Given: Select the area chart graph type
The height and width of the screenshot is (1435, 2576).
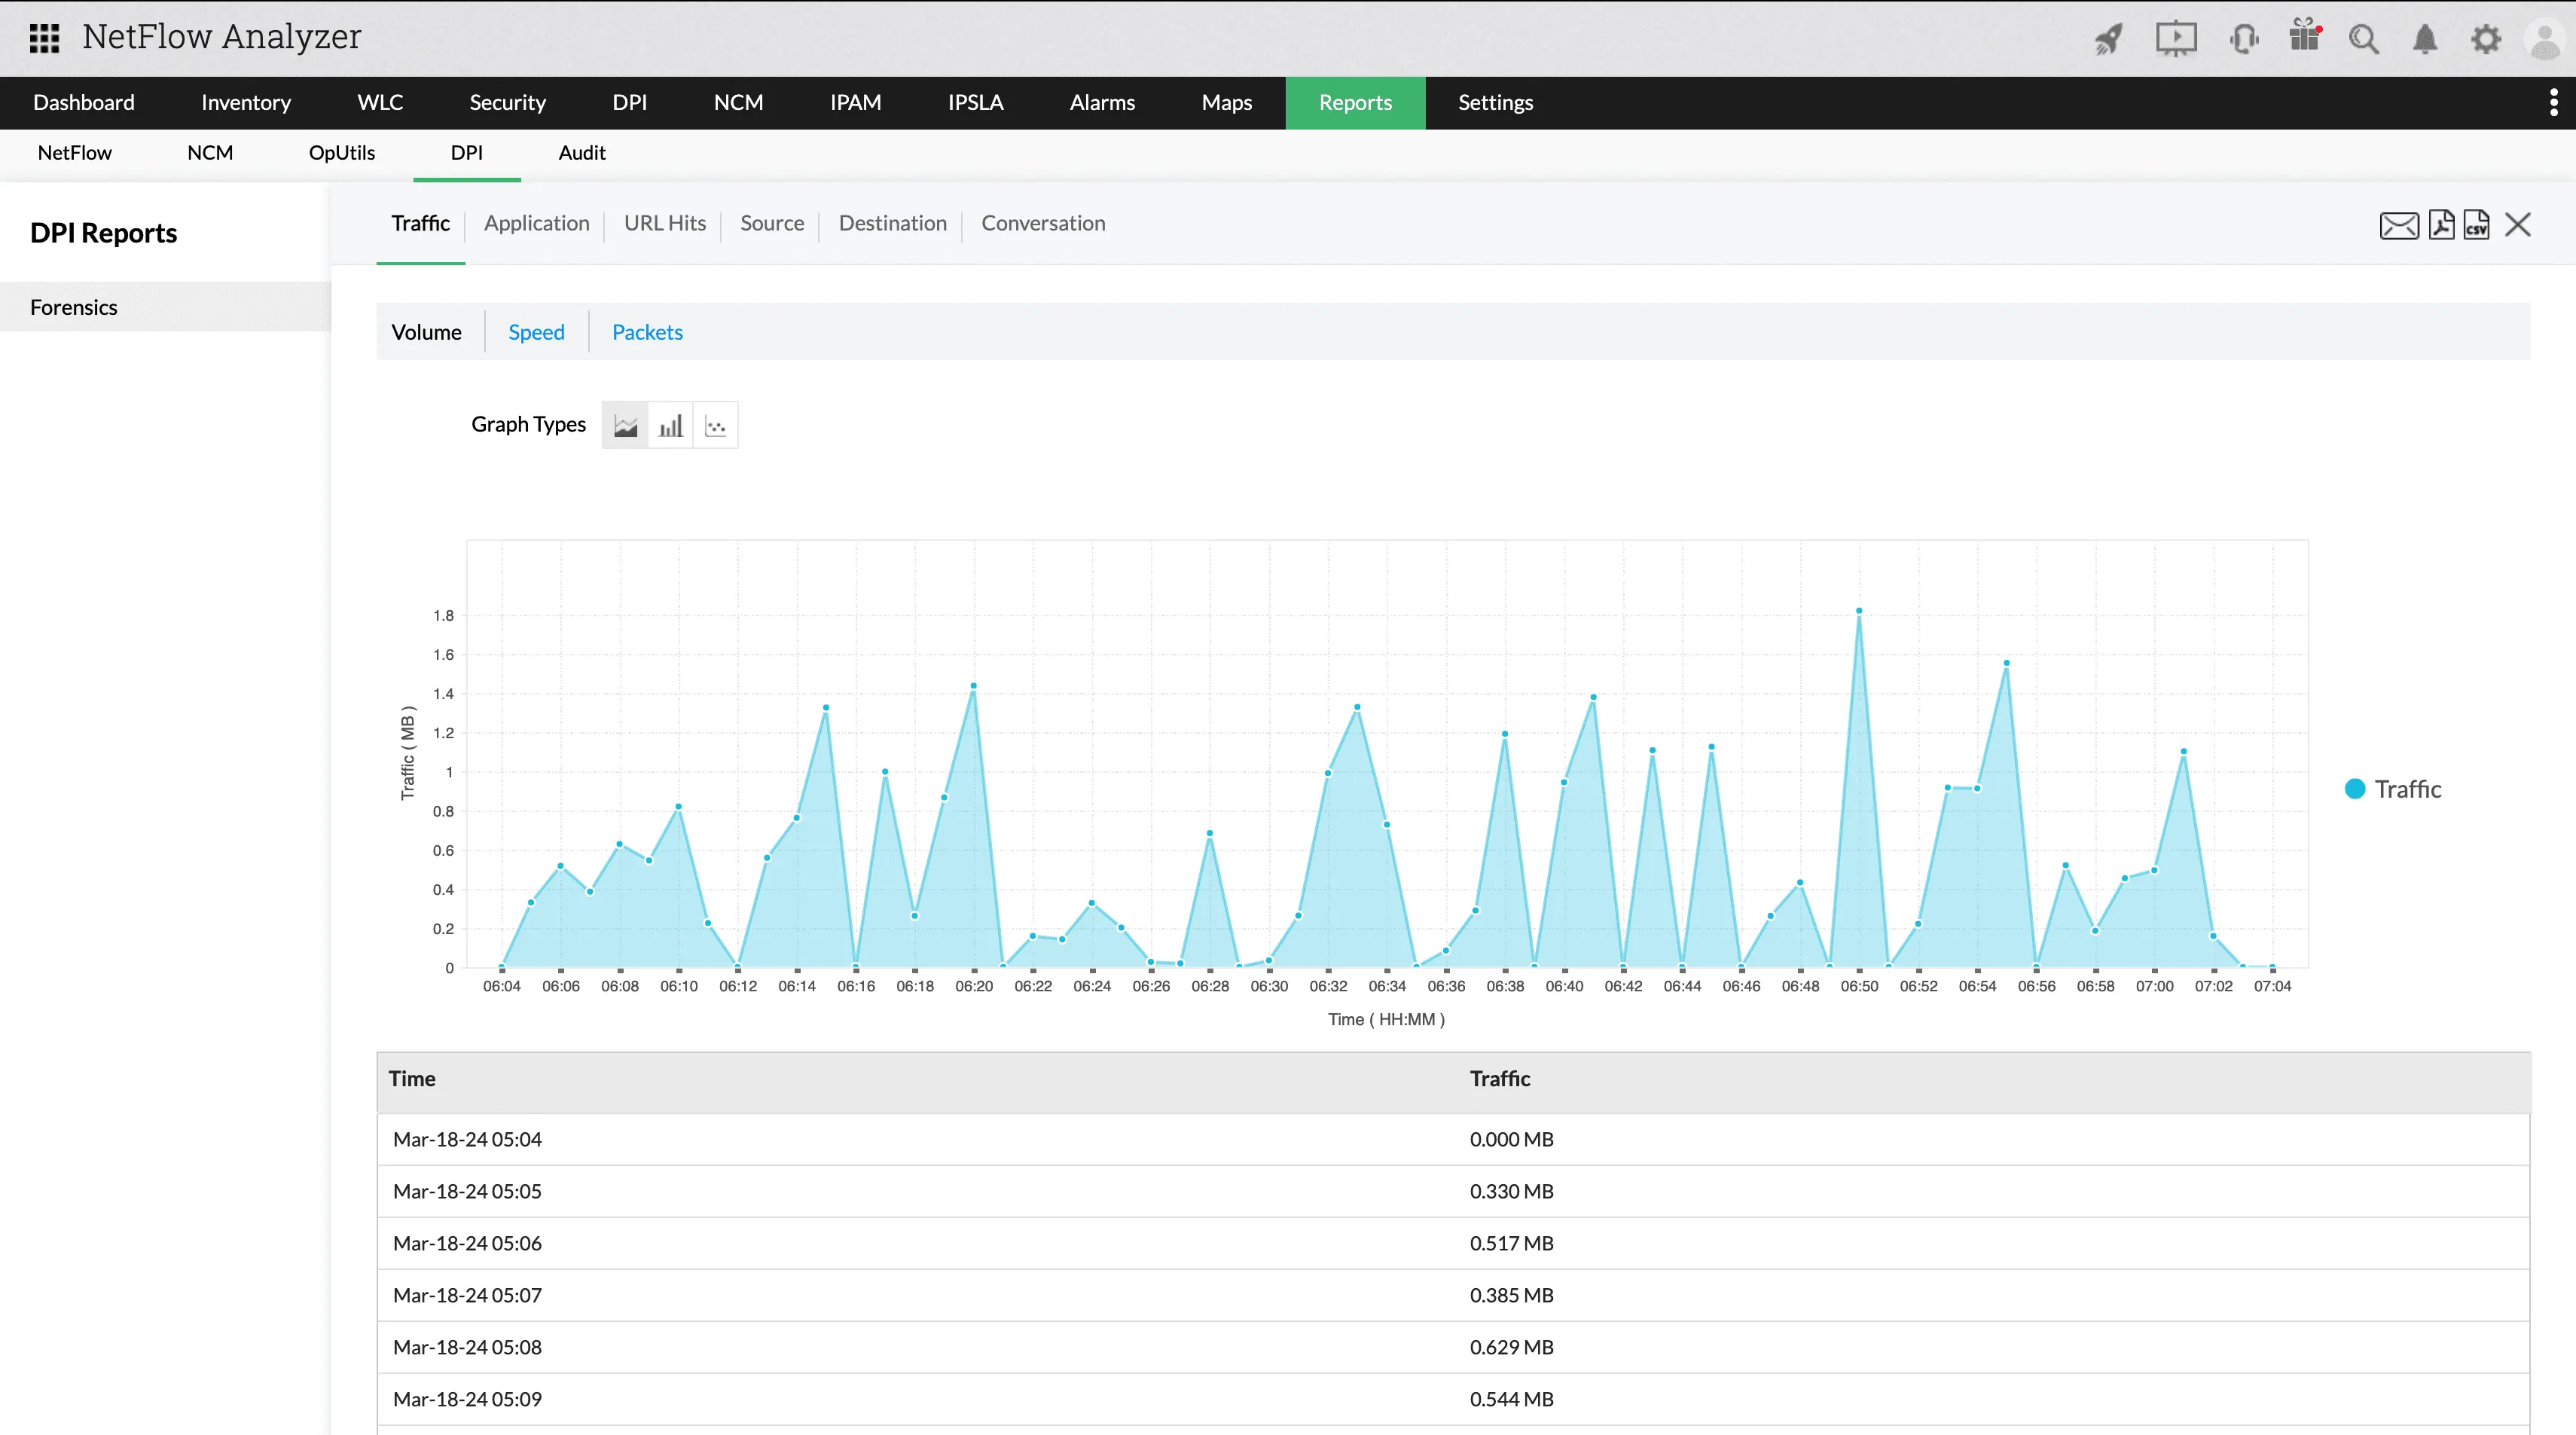Looking at the screenshot, I should point(625,424).
